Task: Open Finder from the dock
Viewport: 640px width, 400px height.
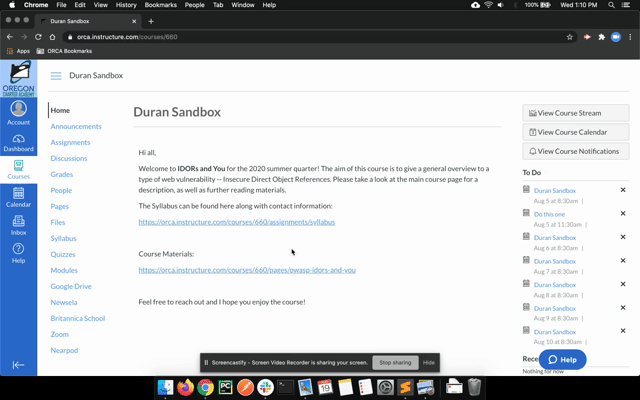Action: click(x=166, y=387)
